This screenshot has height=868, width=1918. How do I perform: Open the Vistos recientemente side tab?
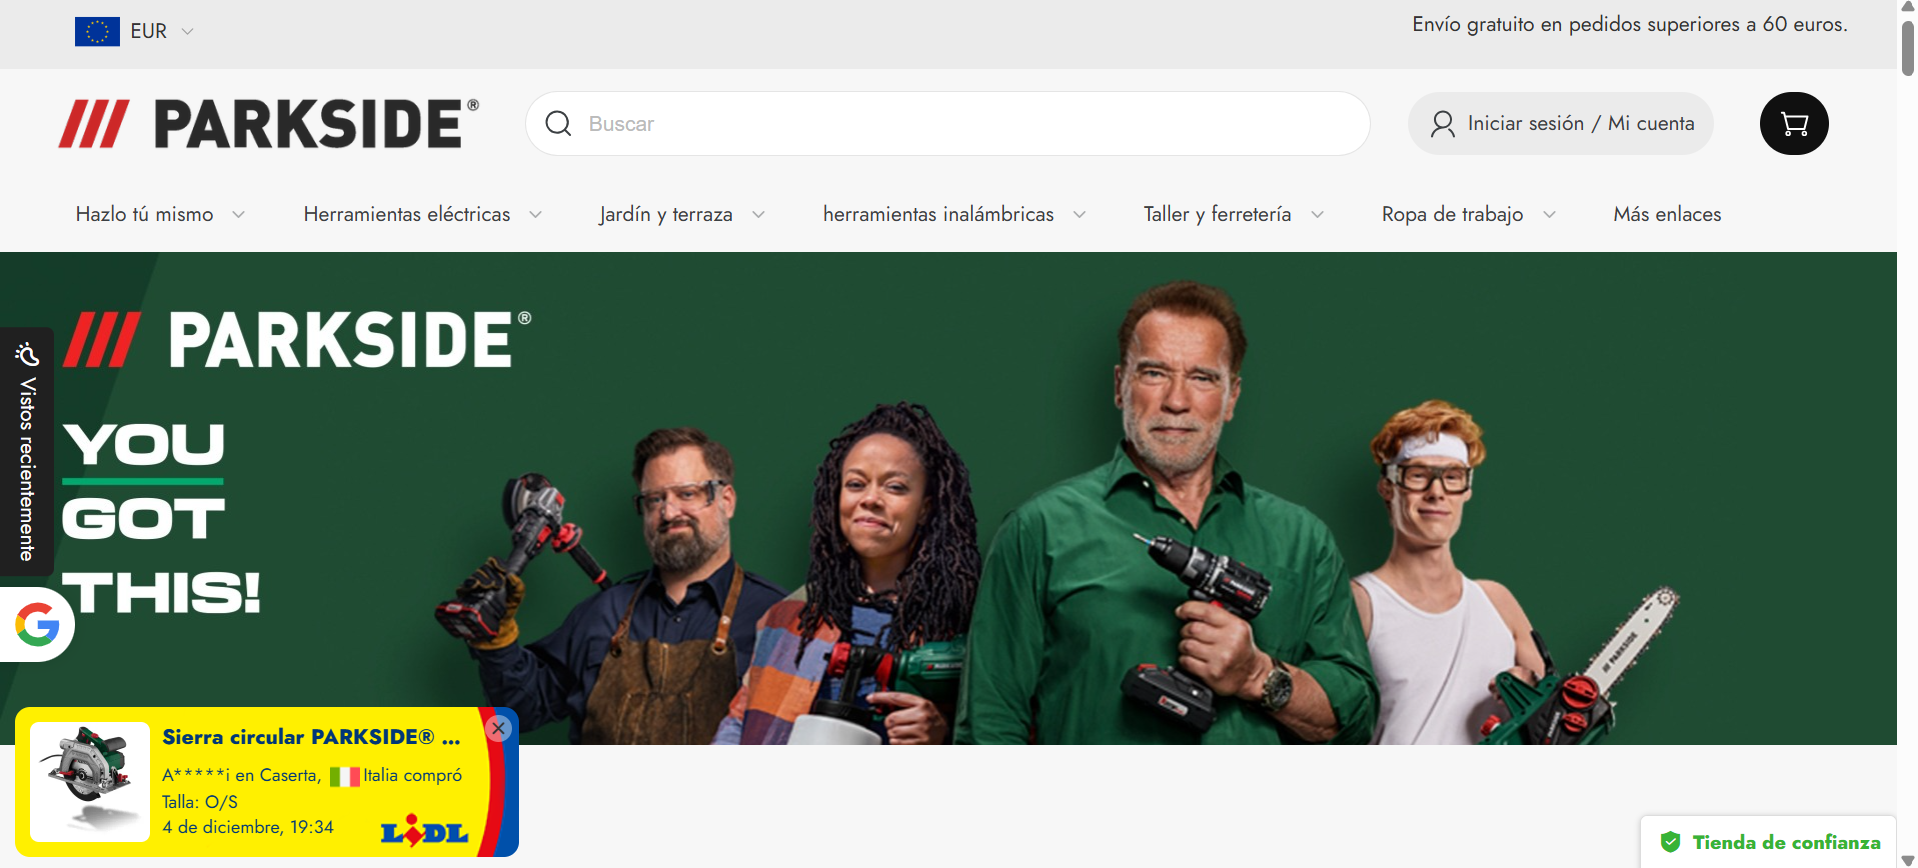point(27,452)
